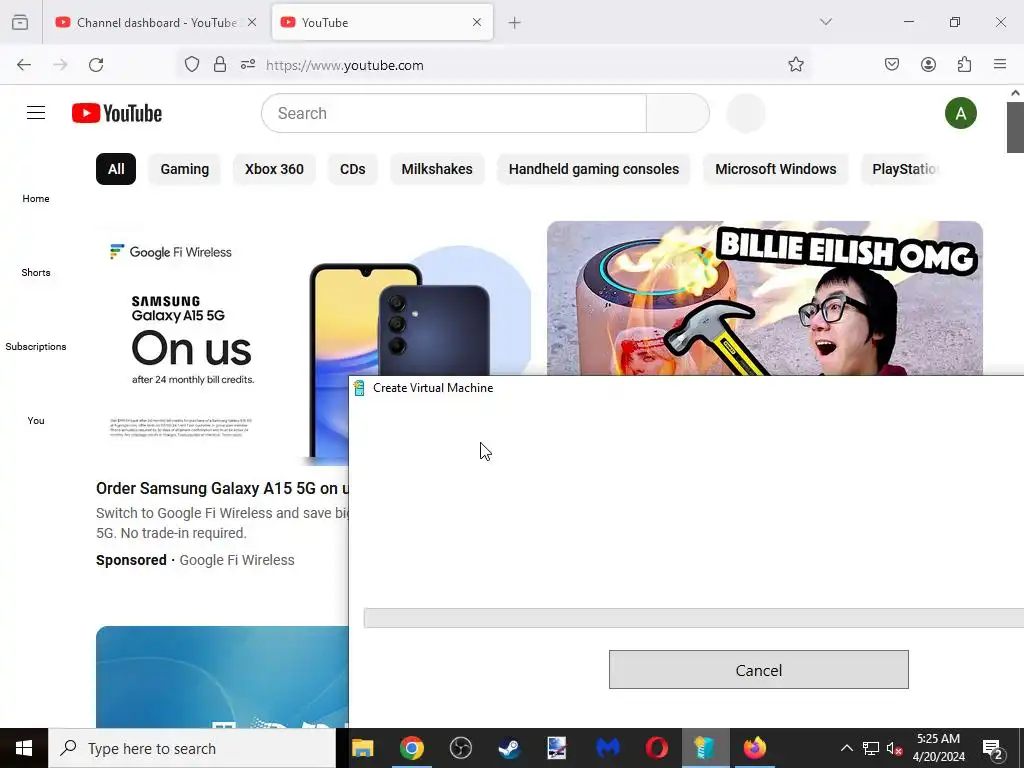Screen dimensions: 1024x768
Task: Open tracking protection shield icon
Action: coord(191,65)
